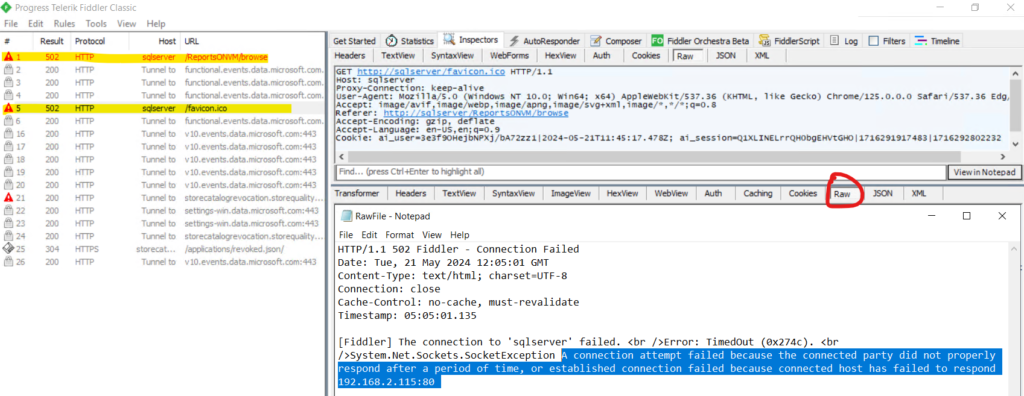The width and height of the screenshot is (1024, 396).
Task: Sort sessions by Protocol column header
Action: point(90,41)
